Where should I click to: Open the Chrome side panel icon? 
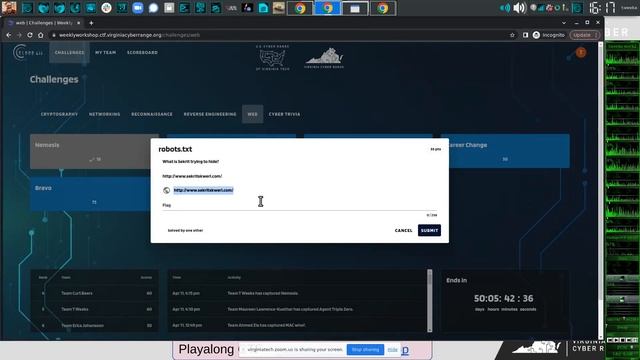point(525,35)
